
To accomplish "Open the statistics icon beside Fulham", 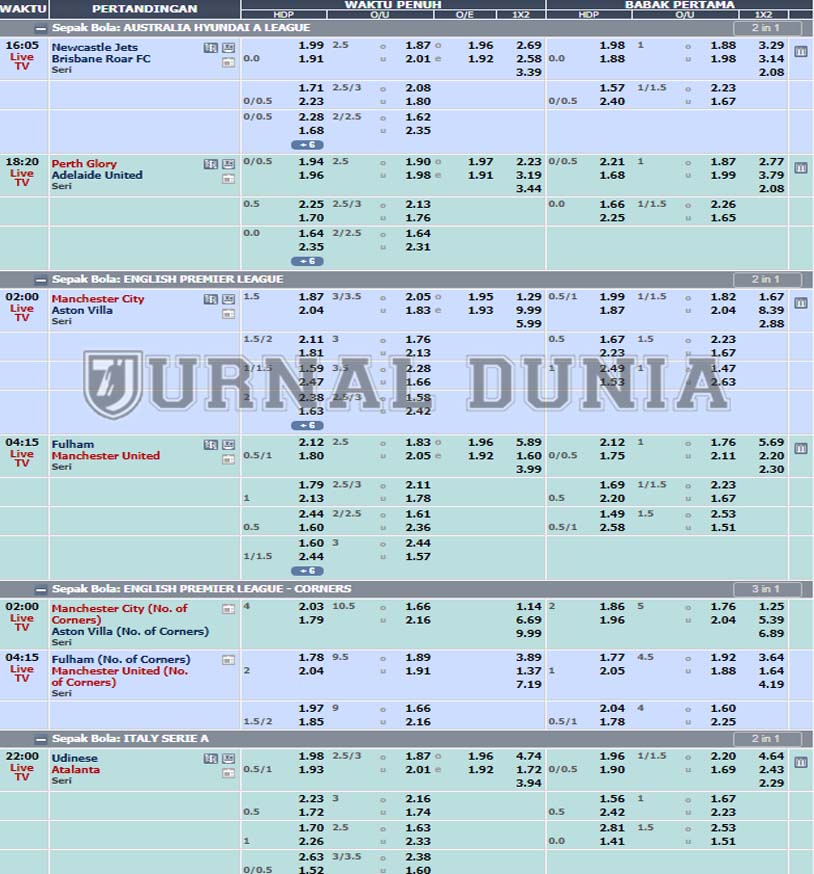I will click(210, 445).
